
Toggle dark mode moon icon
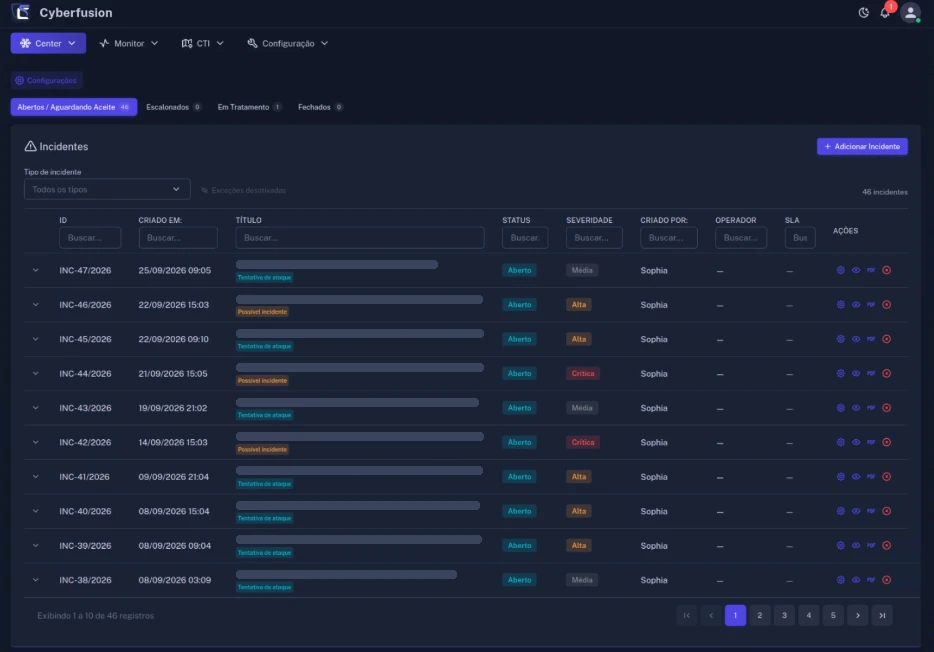tap(863, 13)
